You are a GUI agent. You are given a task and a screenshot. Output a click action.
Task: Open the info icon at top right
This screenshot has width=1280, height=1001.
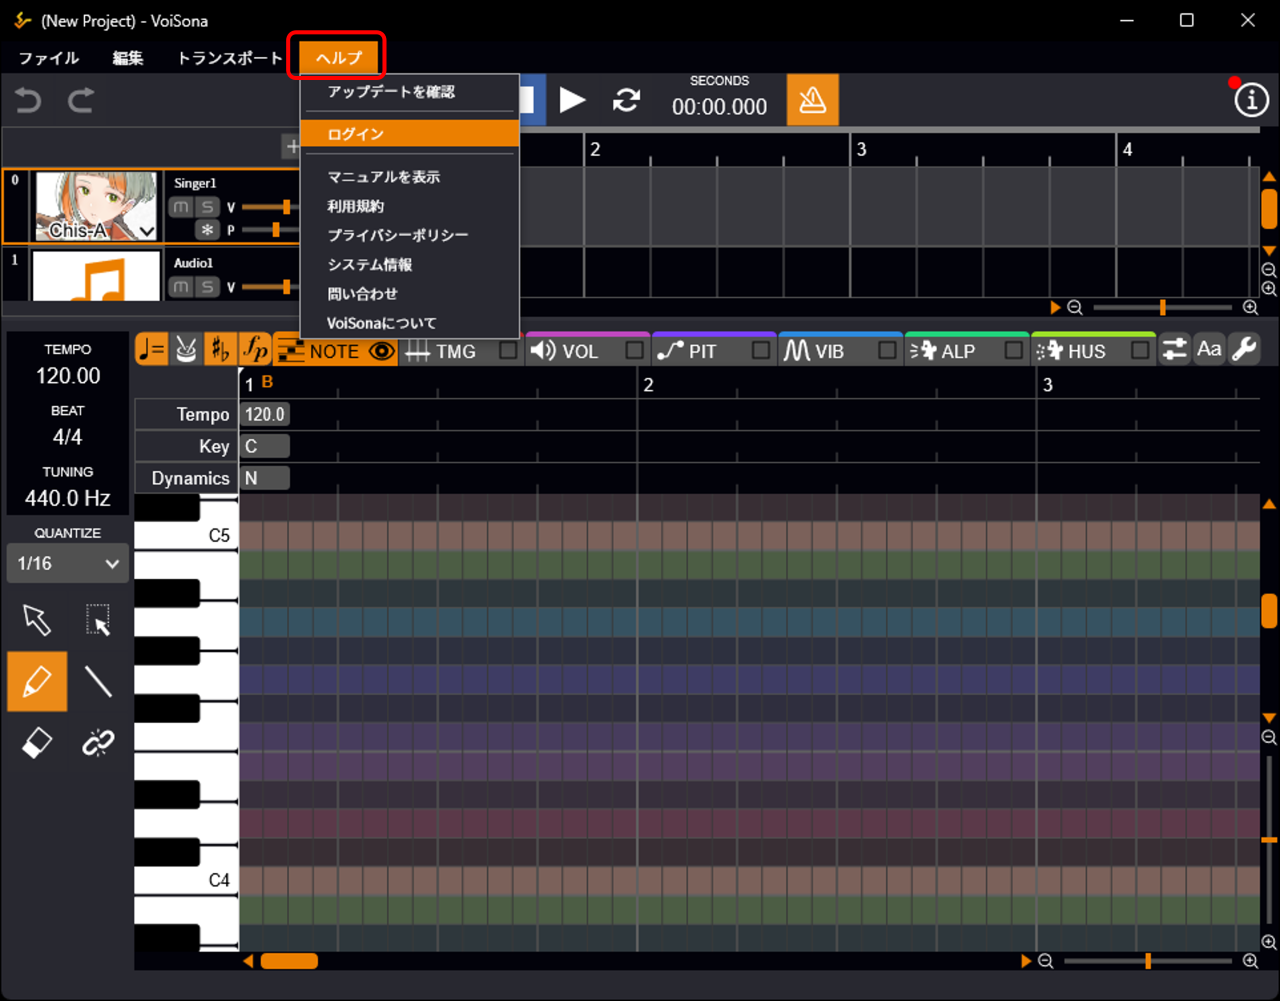coord(1251,100)
